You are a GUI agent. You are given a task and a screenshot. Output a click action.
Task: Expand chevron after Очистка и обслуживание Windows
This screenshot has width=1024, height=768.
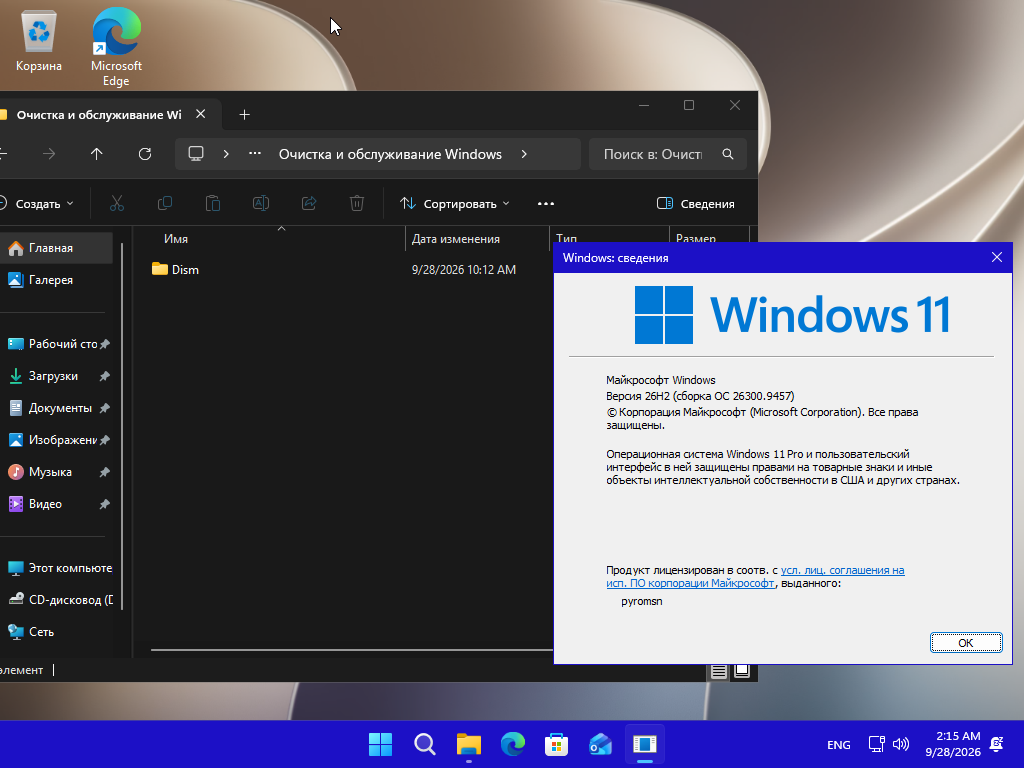tap(524, 154)
